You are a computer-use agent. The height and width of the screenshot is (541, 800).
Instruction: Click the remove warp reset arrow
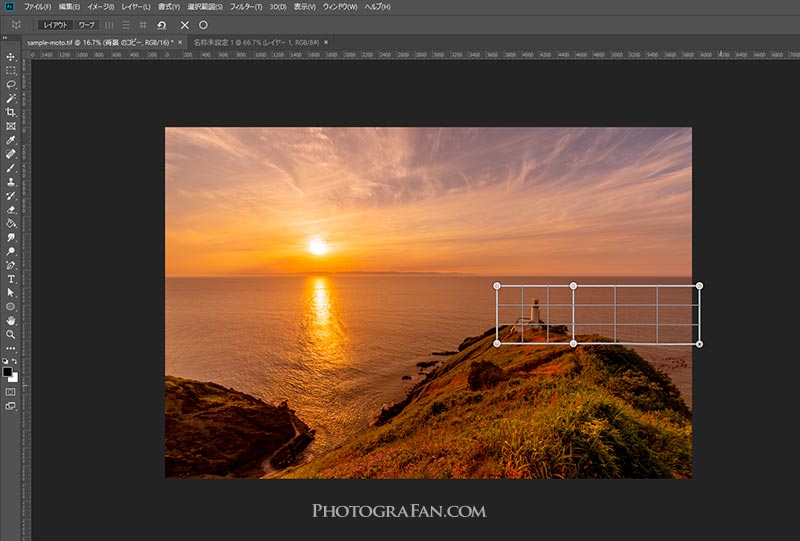point(162,25)
